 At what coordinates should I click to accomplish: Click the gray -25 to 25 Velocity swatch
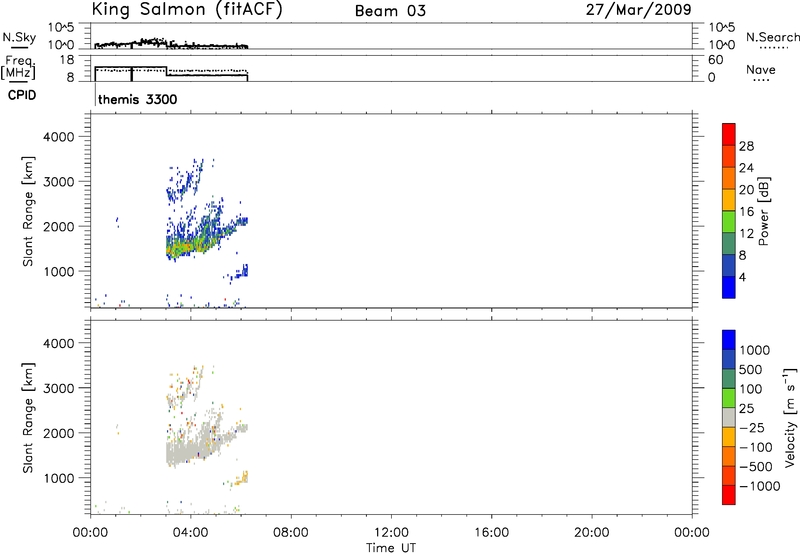point(729,418)
